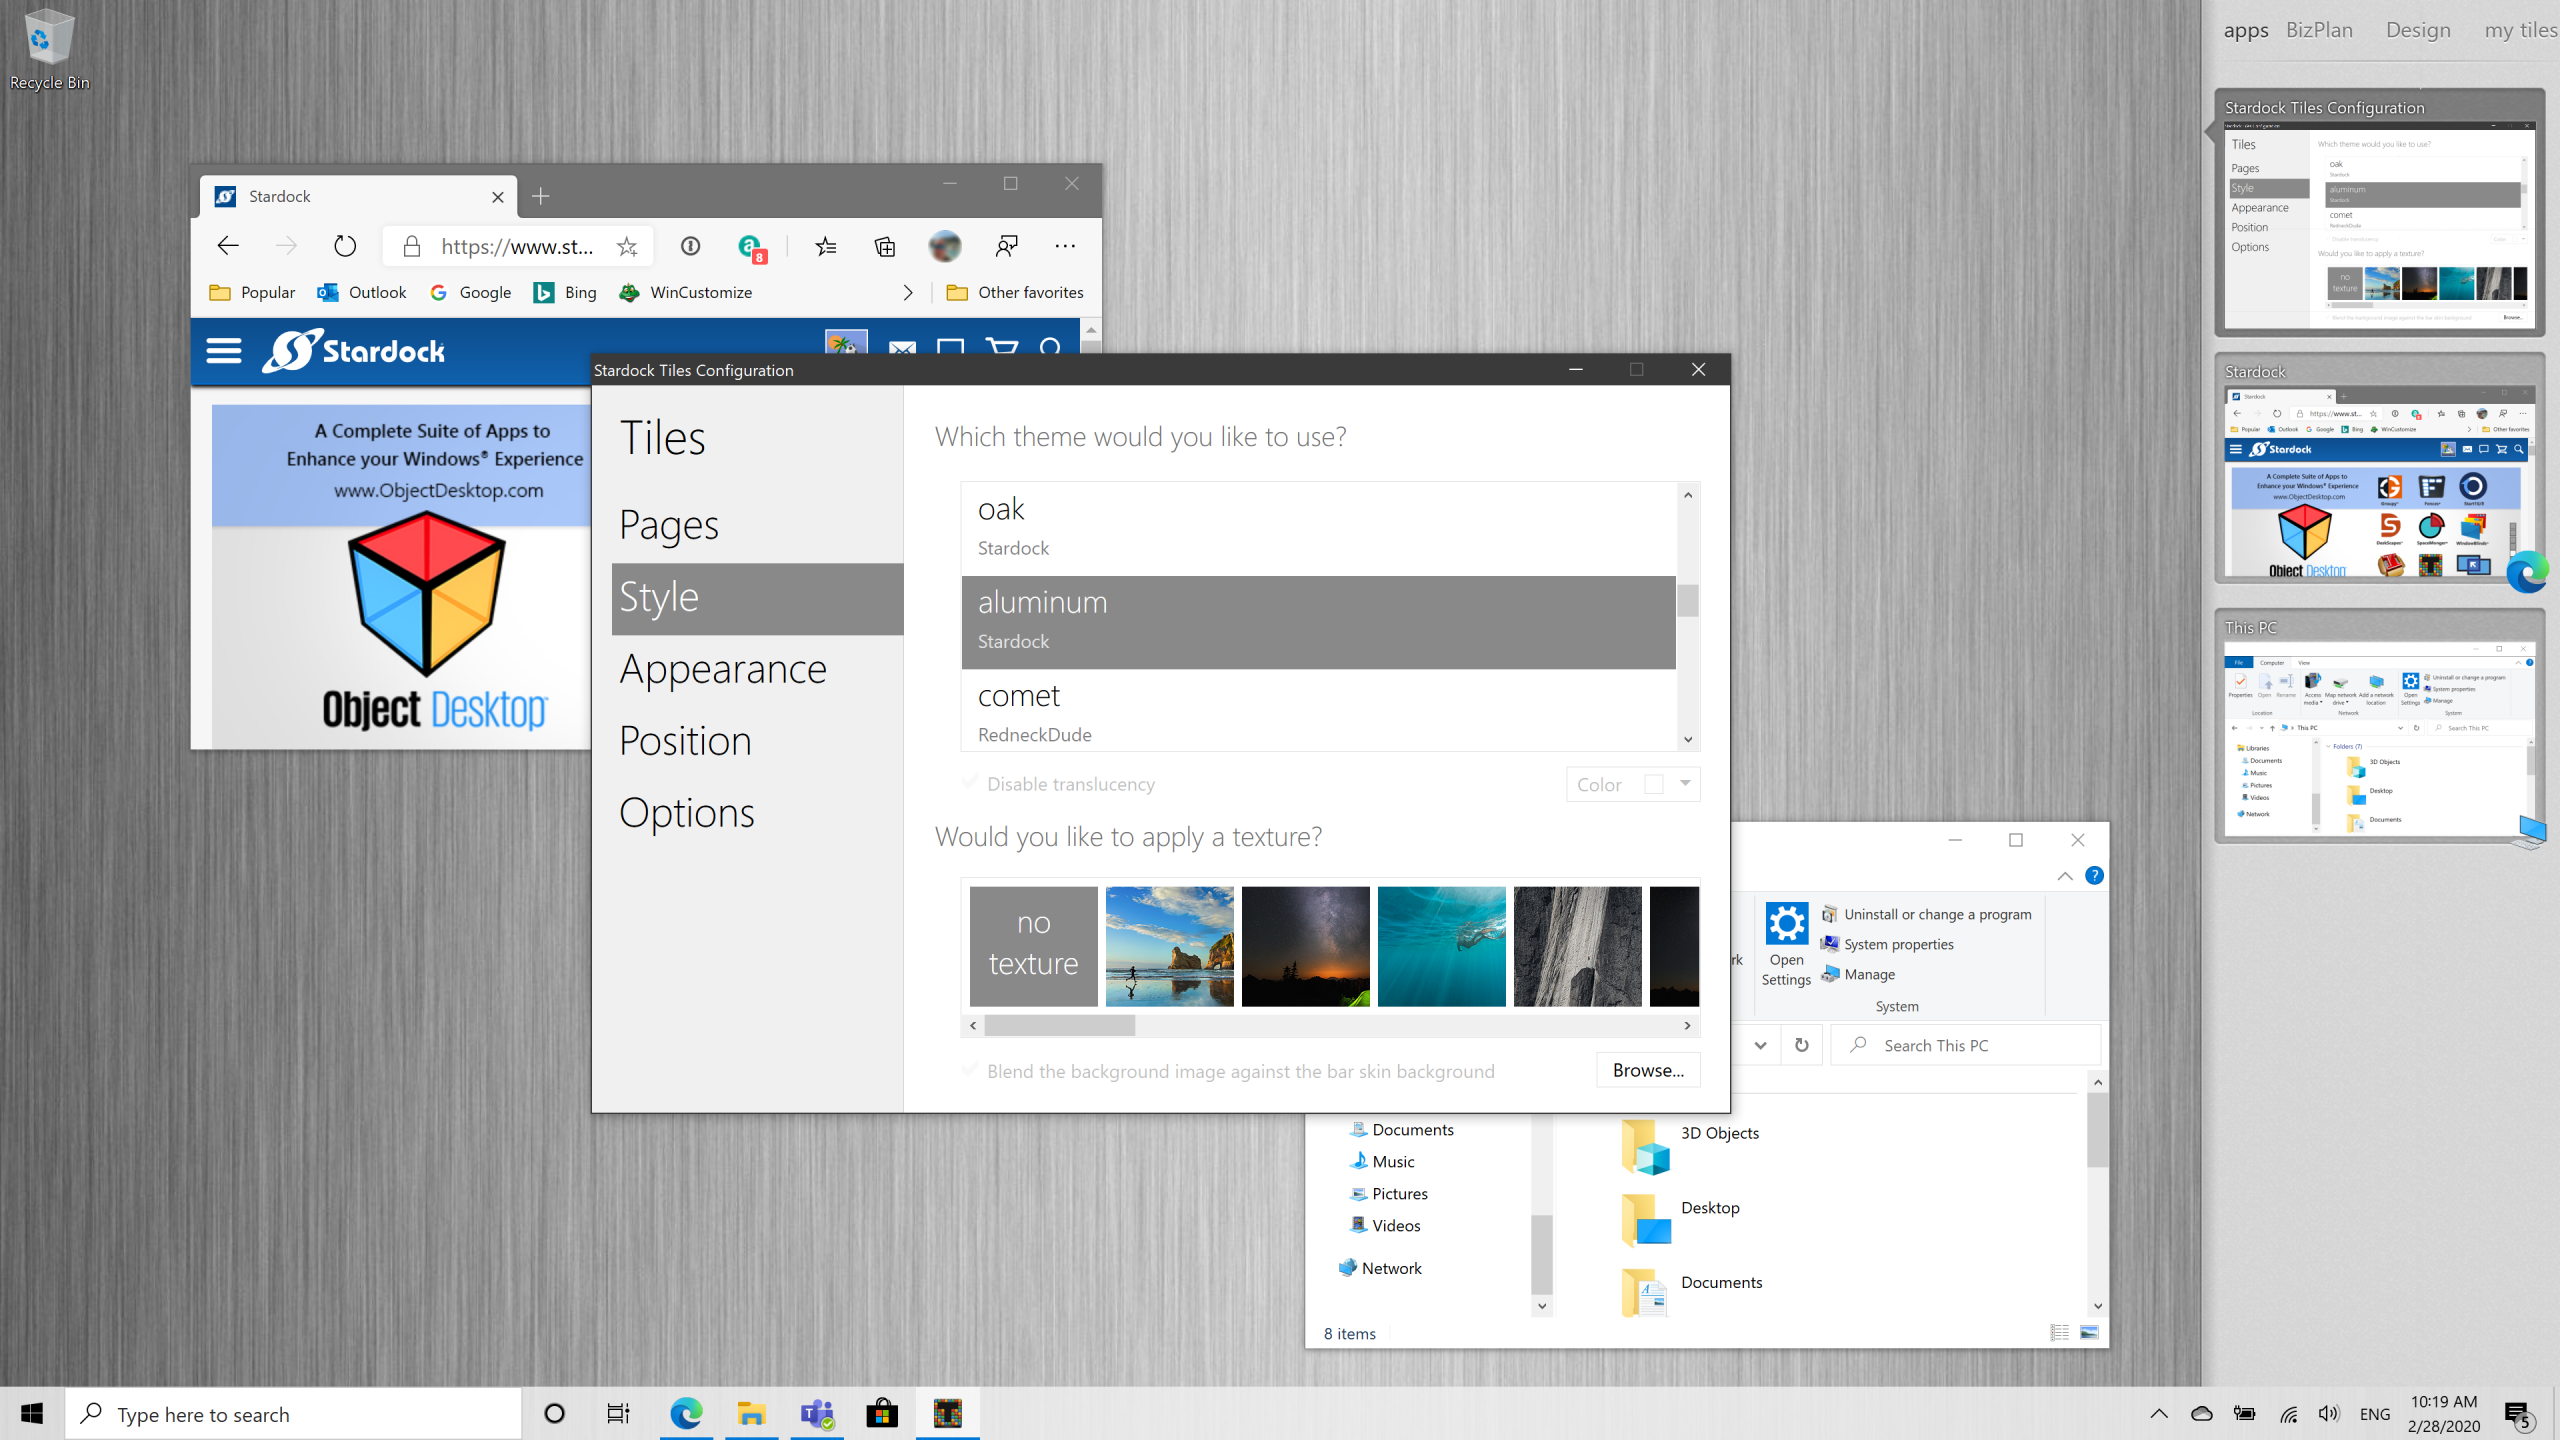Switch Explorer to large icons view toggle
The width and height of the screenshot is (2560, 1440).
coord(2089,1332)
